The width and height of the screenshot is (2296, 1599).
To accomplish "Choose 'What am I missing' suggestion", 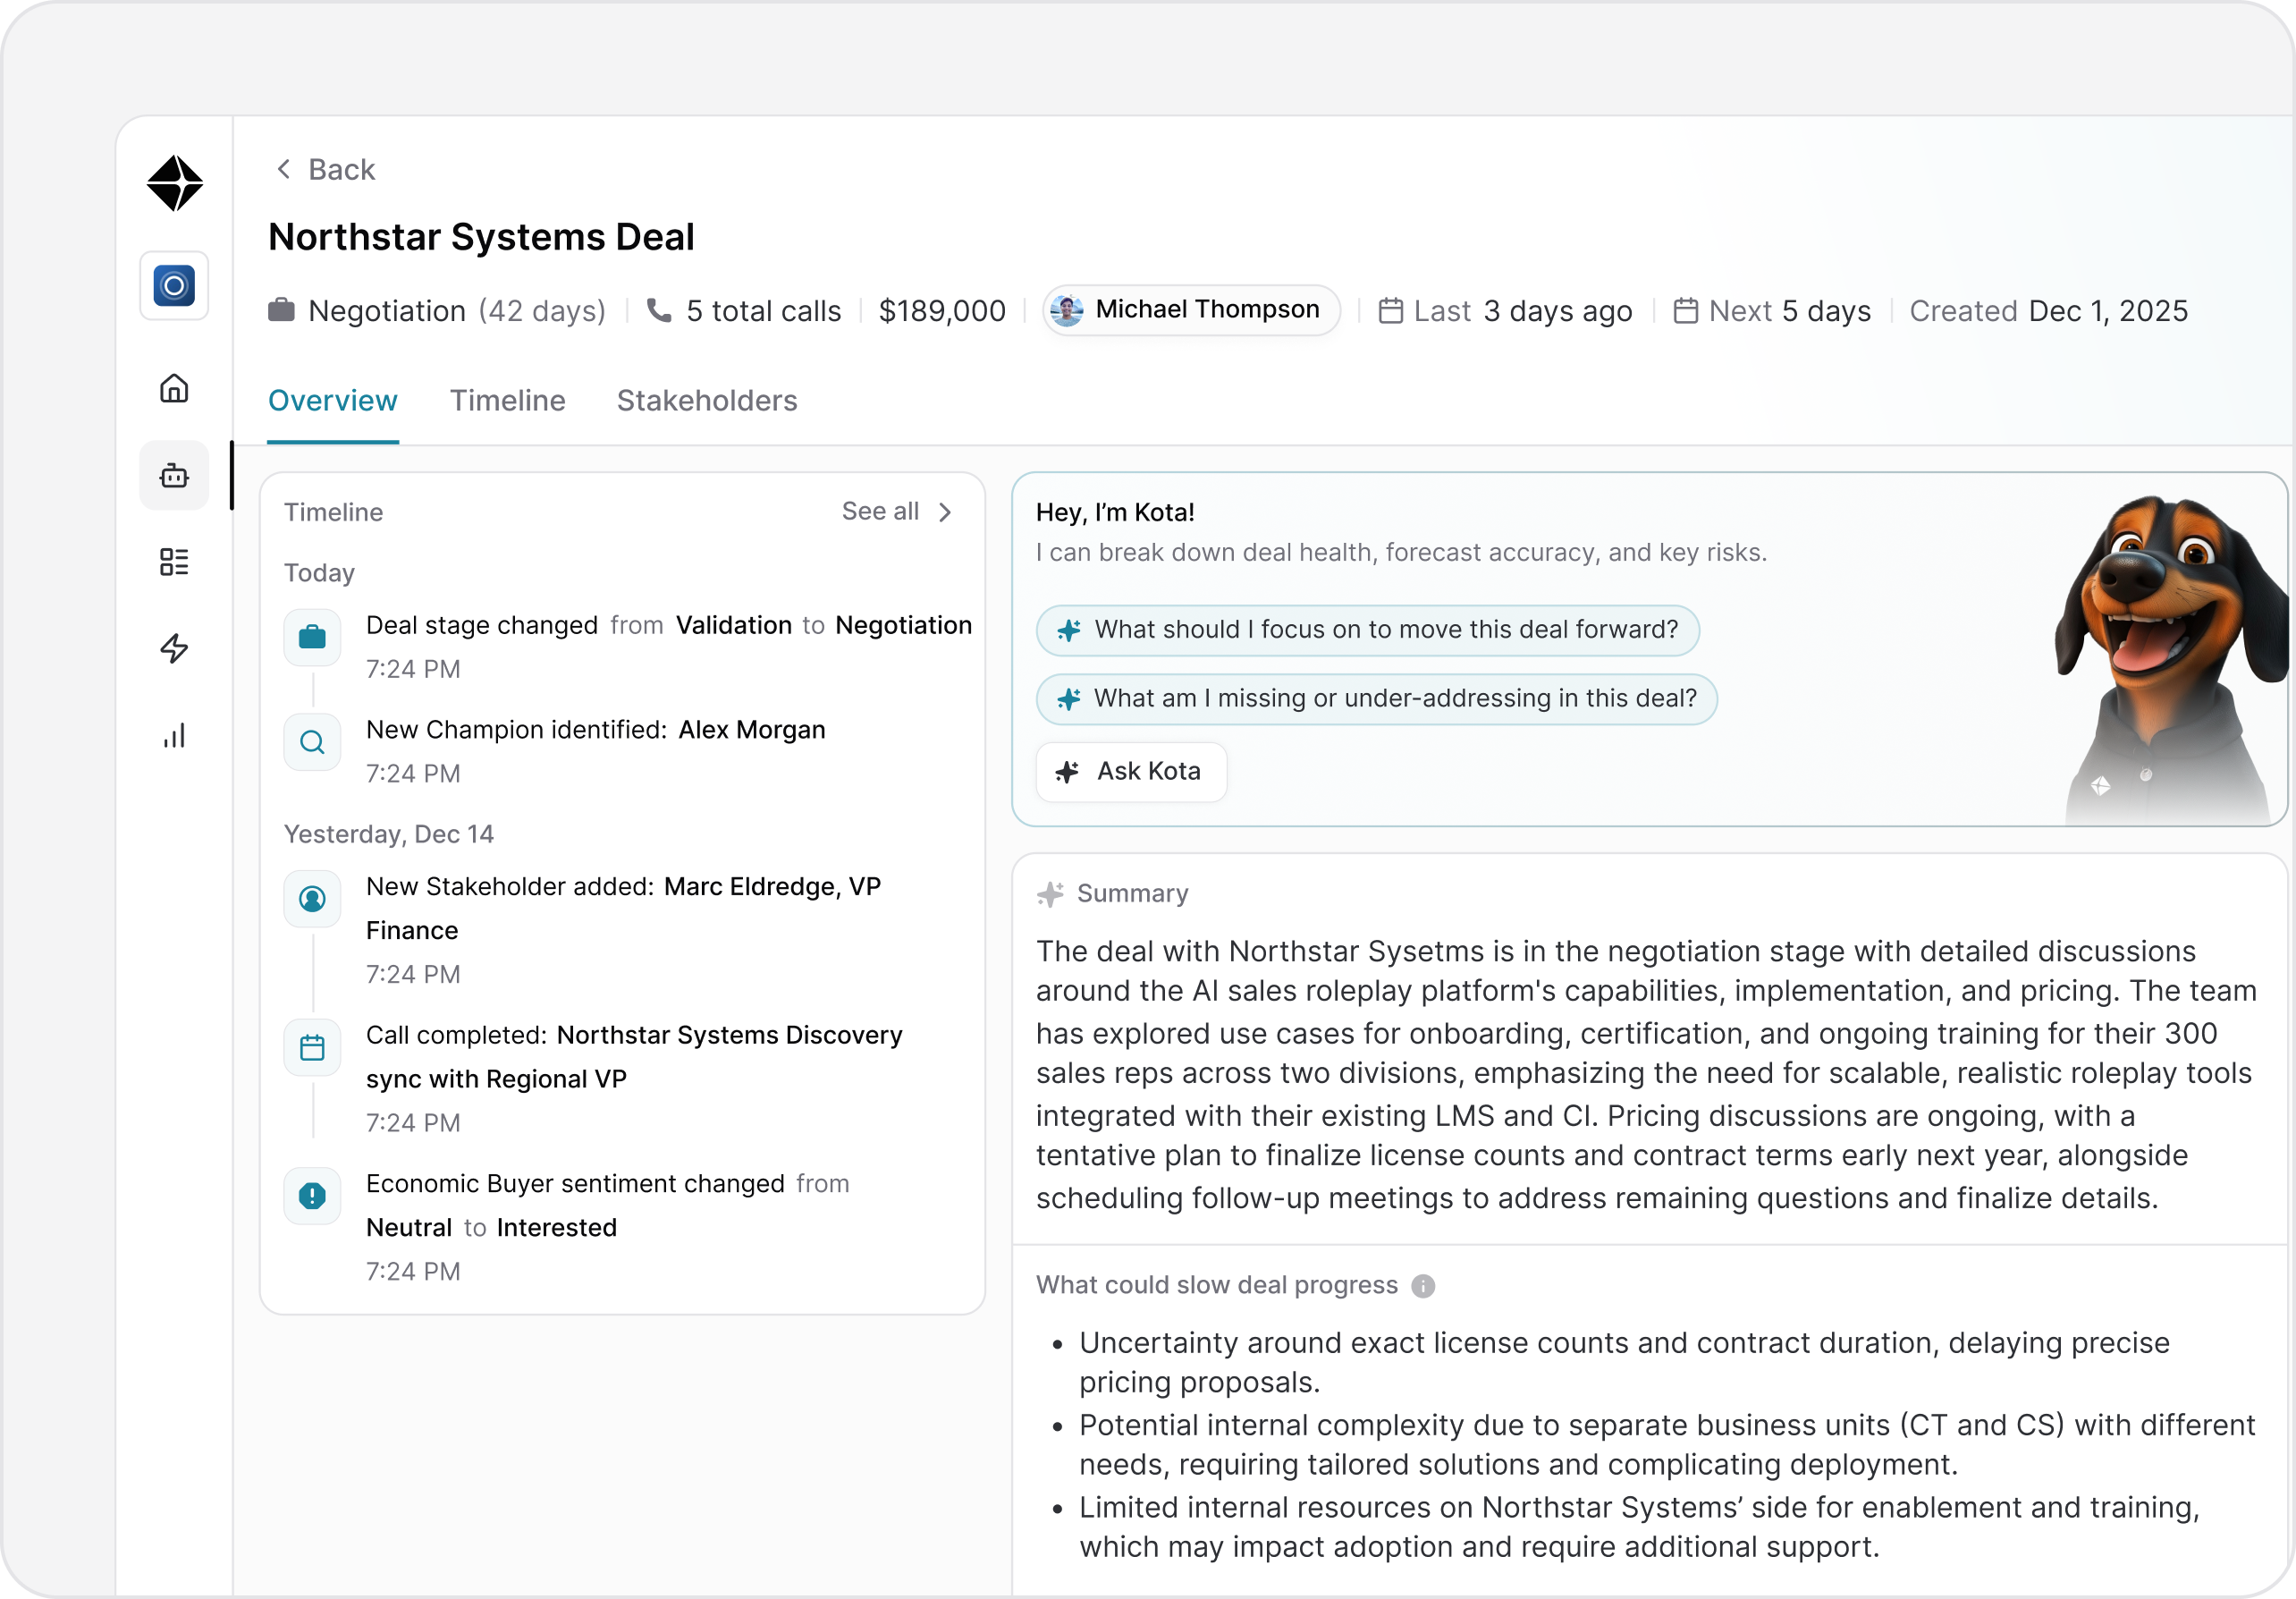I will point(1376,699).
